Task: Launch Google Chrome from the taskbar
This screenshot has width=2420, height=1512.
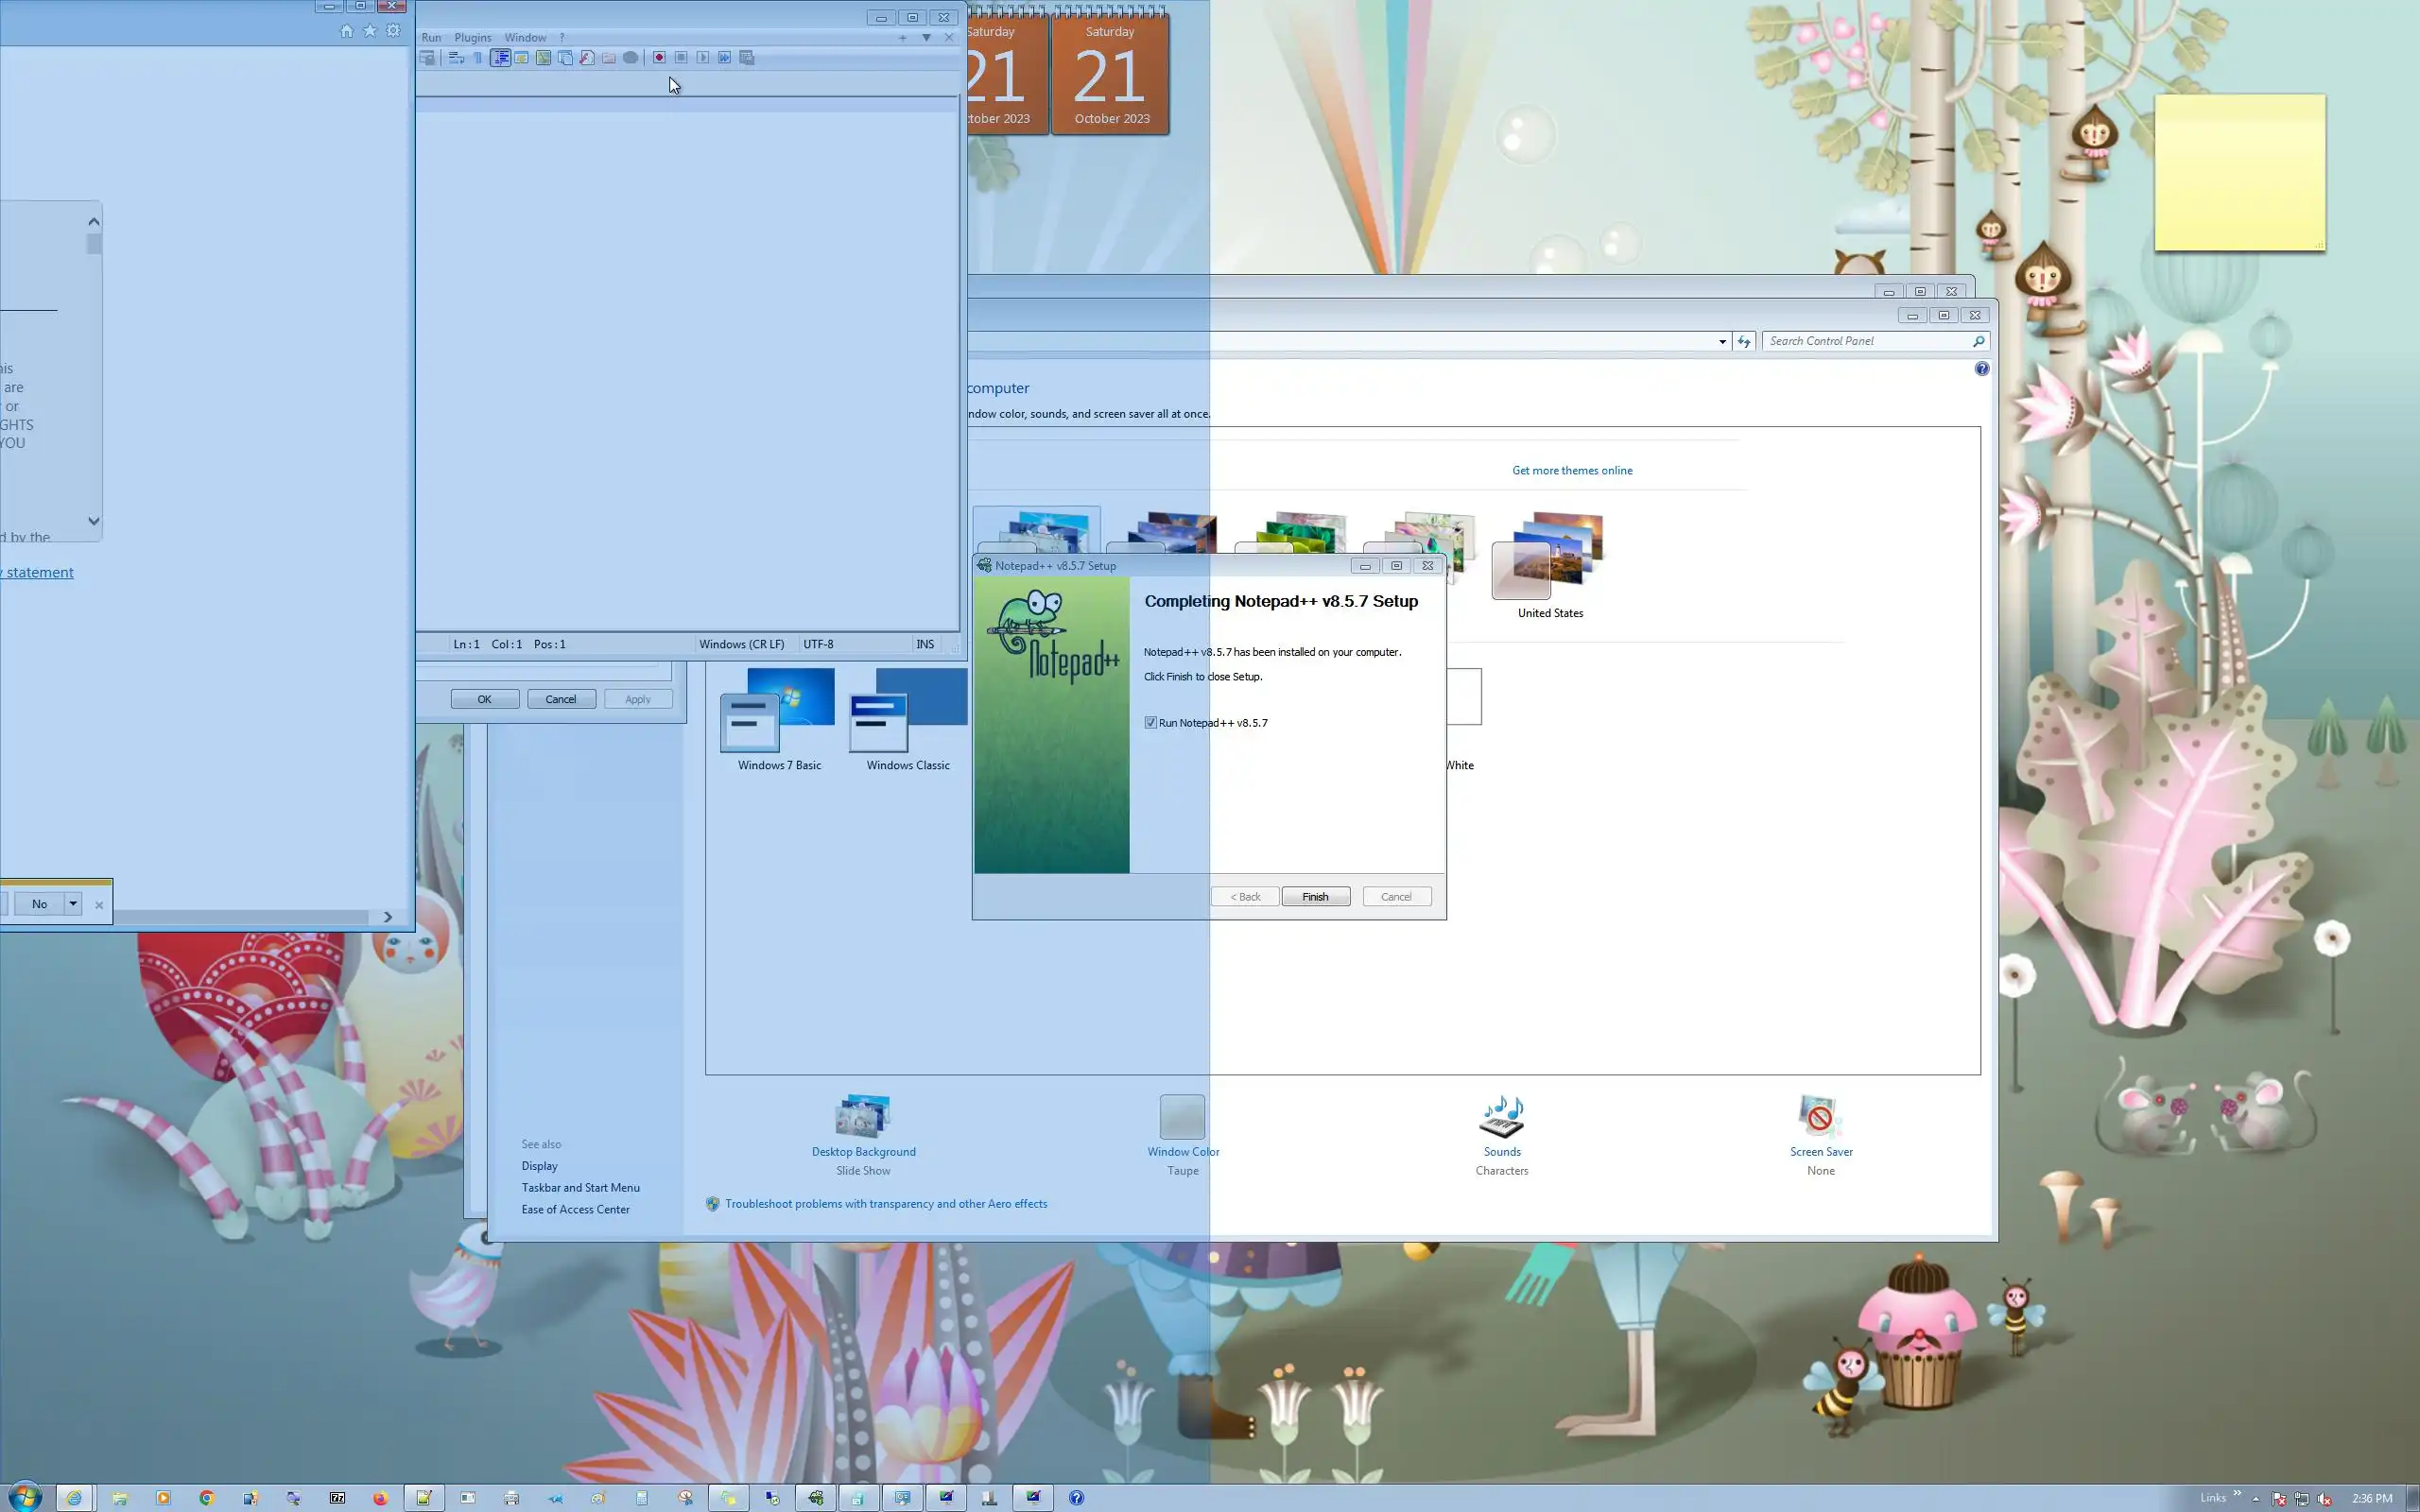Action: click(x=206, y=1497)
